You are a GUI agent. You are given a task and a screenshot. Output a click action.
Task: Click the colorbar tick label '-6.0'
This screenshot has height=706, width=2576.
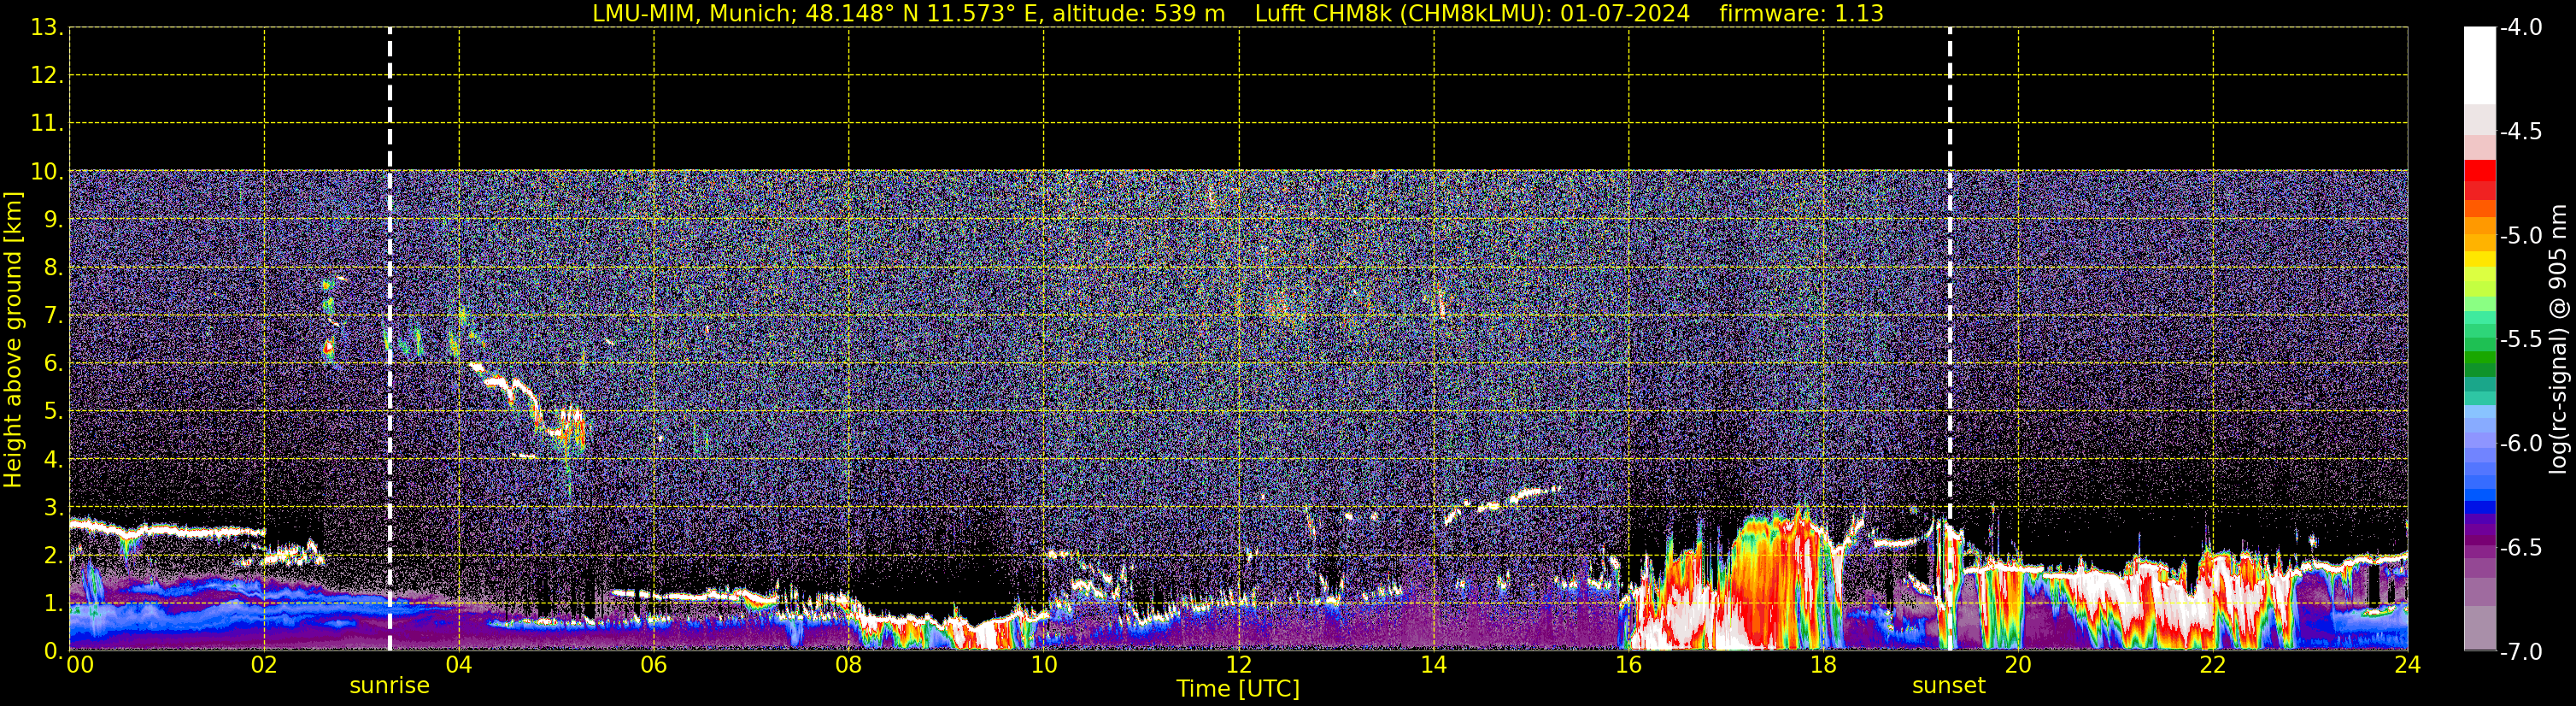point(2520,443)
